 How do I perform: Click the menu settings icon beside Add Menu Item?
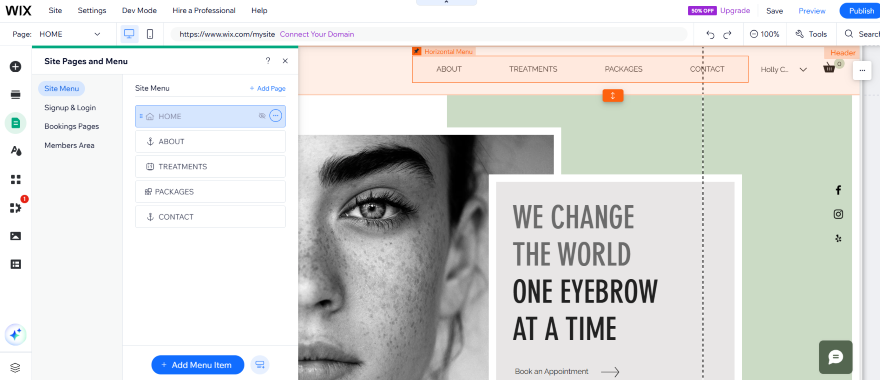click(x=260, y=365)
